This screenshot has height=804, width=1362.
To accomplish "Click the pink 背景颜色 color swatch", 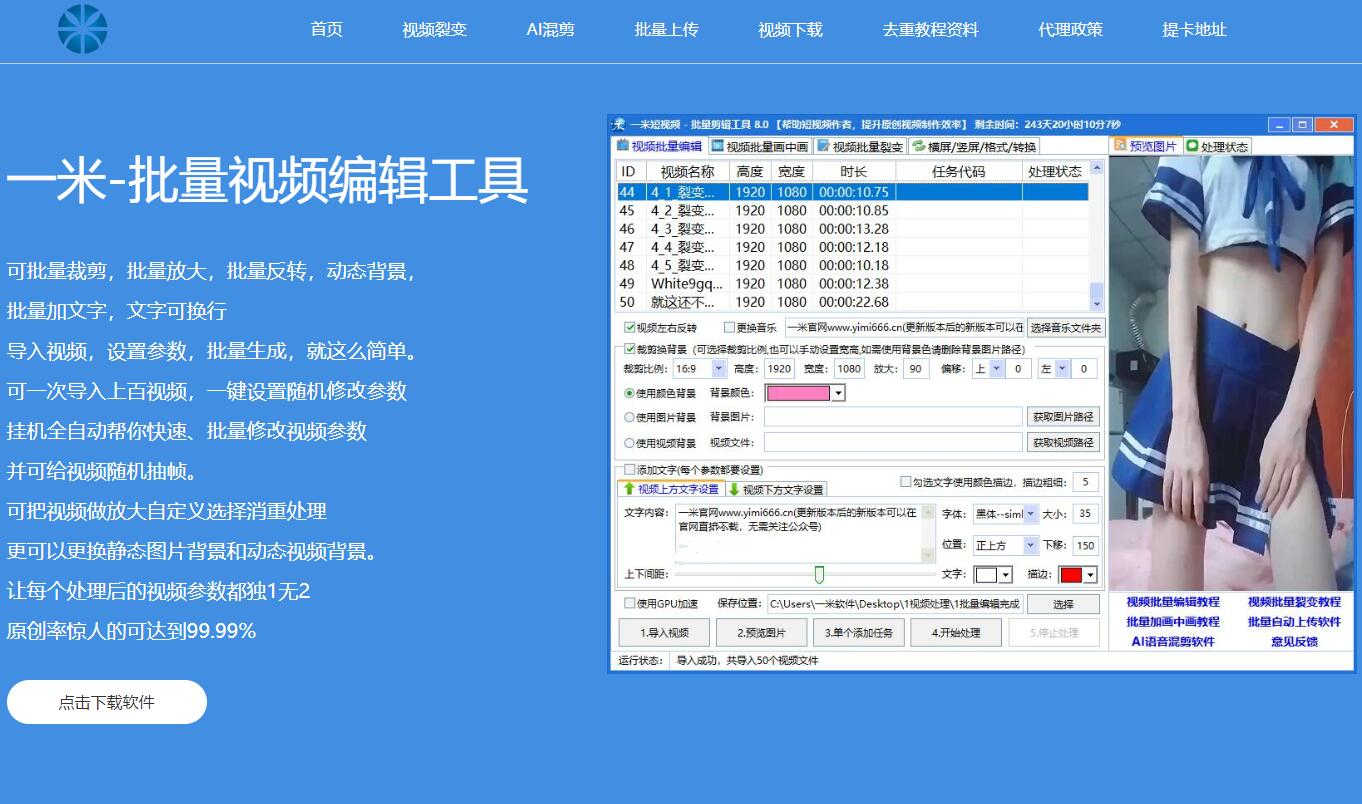I will (800, 391).
